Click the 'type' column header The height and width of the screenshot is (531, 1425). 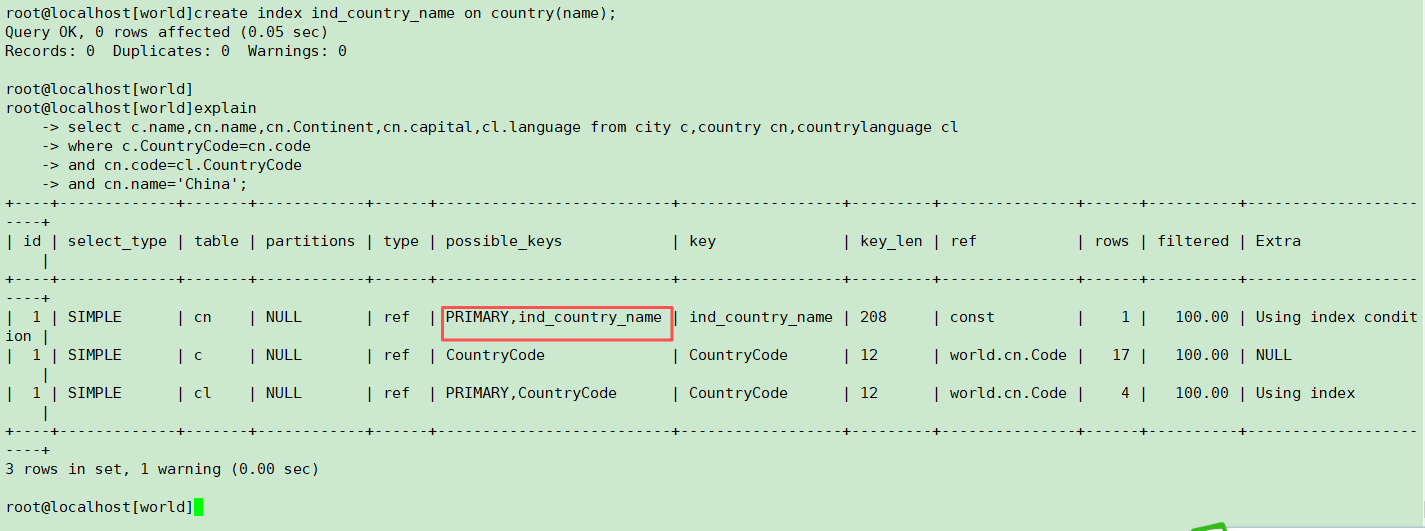pyautogui.click(x=400, y=241)
